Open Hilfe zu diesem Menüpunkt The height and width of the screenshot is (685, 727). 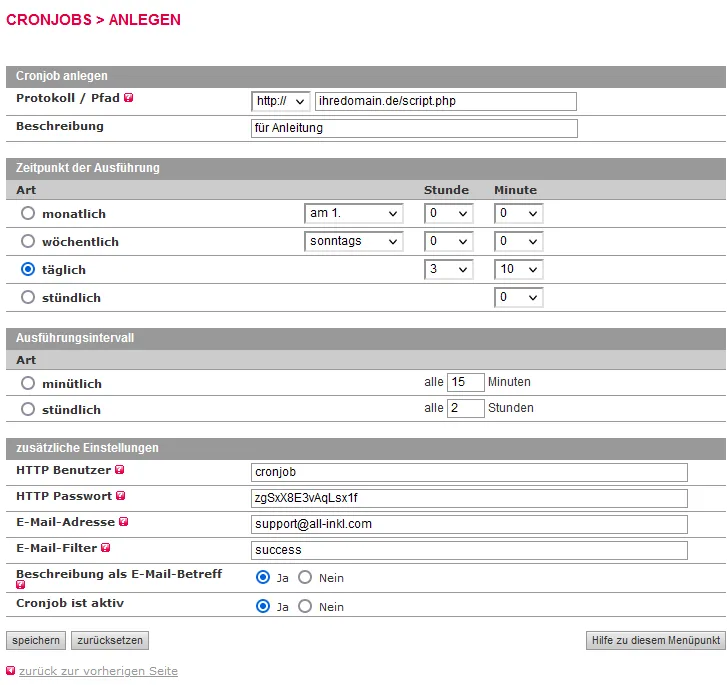click(x=656, y=640)
